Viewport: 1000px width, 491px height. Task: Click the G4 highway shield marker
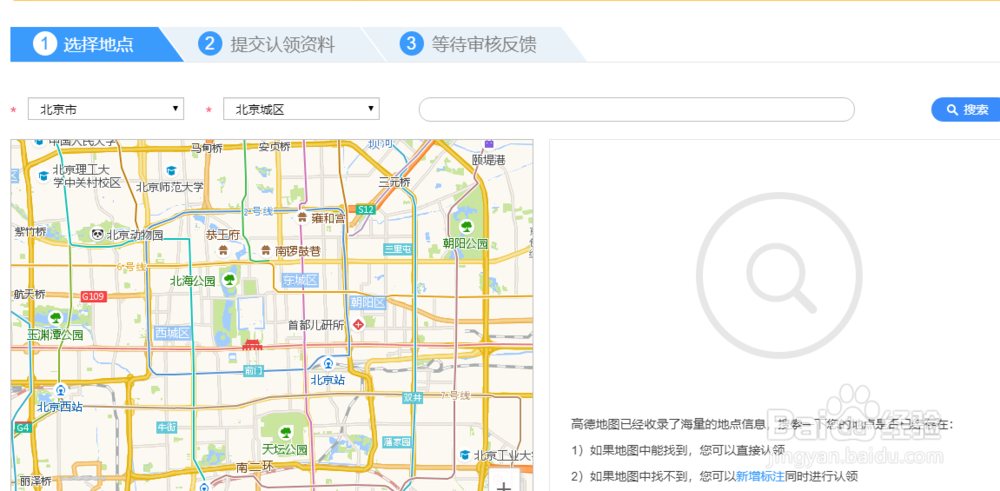23,427
